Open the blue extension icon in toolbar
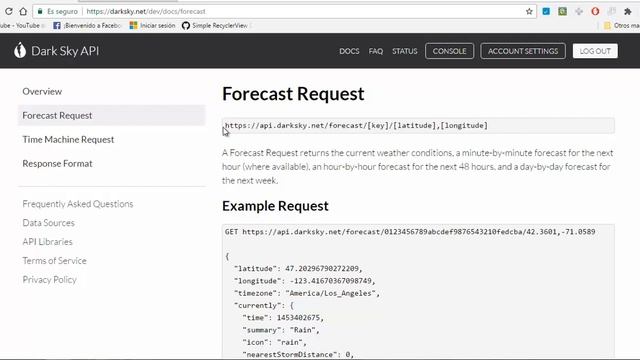The image size is (640, 360). pyautogui.click(x=546, y=11)
